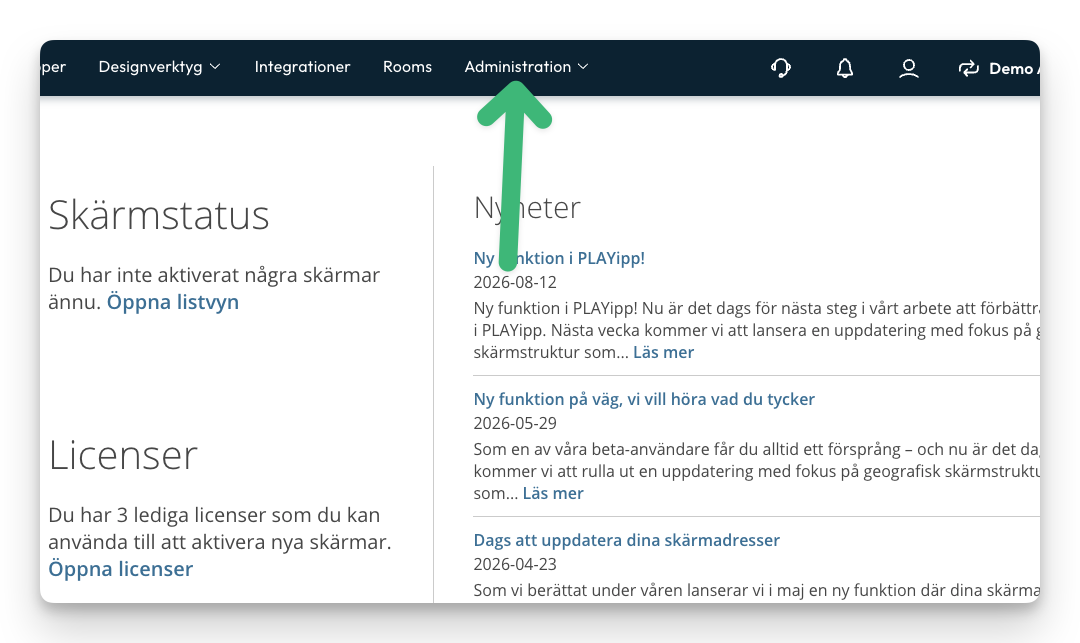Open the support headset icon
The image size is (1080, 643).
tap(780, 67)
